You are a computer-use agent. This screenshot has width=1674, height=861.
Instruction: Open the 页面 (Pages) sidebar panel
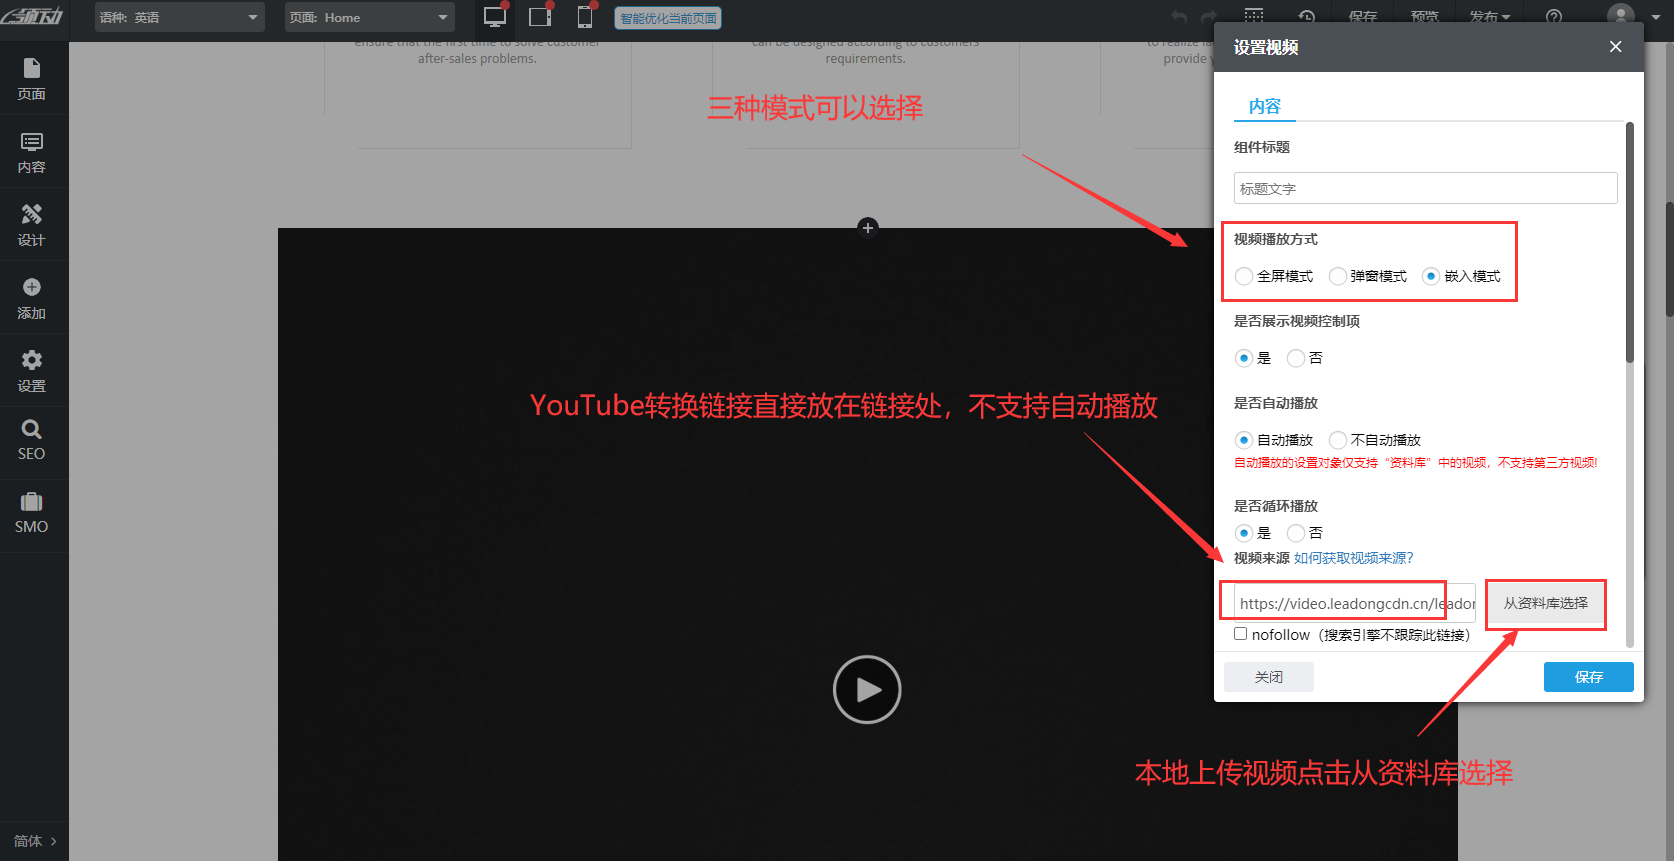coord(32,79)
